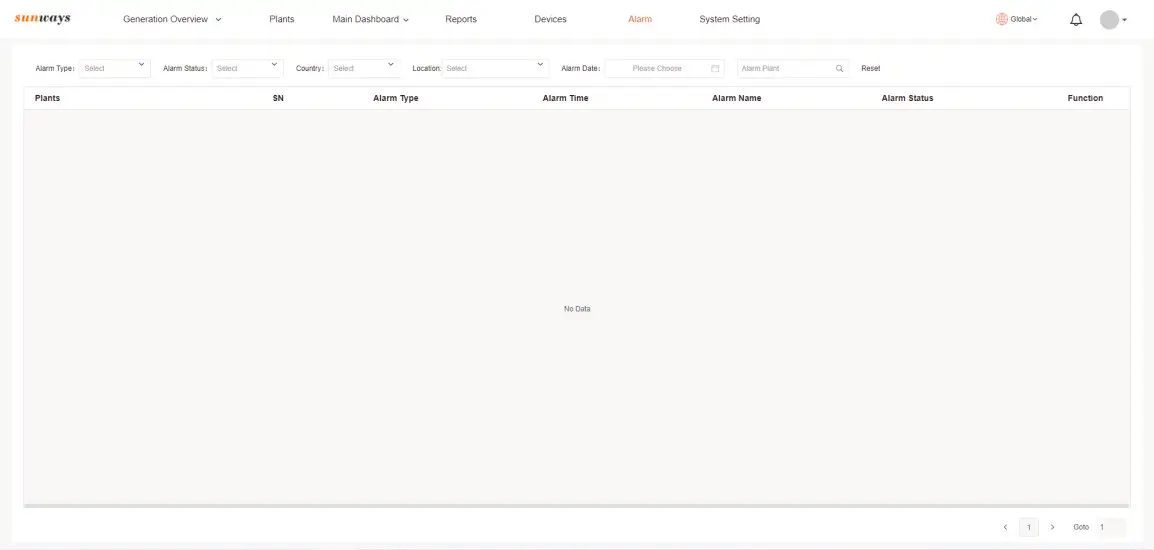Click the Alarm Time column header
This screenshot has height=550, width=1154.
tap(565, 98)
